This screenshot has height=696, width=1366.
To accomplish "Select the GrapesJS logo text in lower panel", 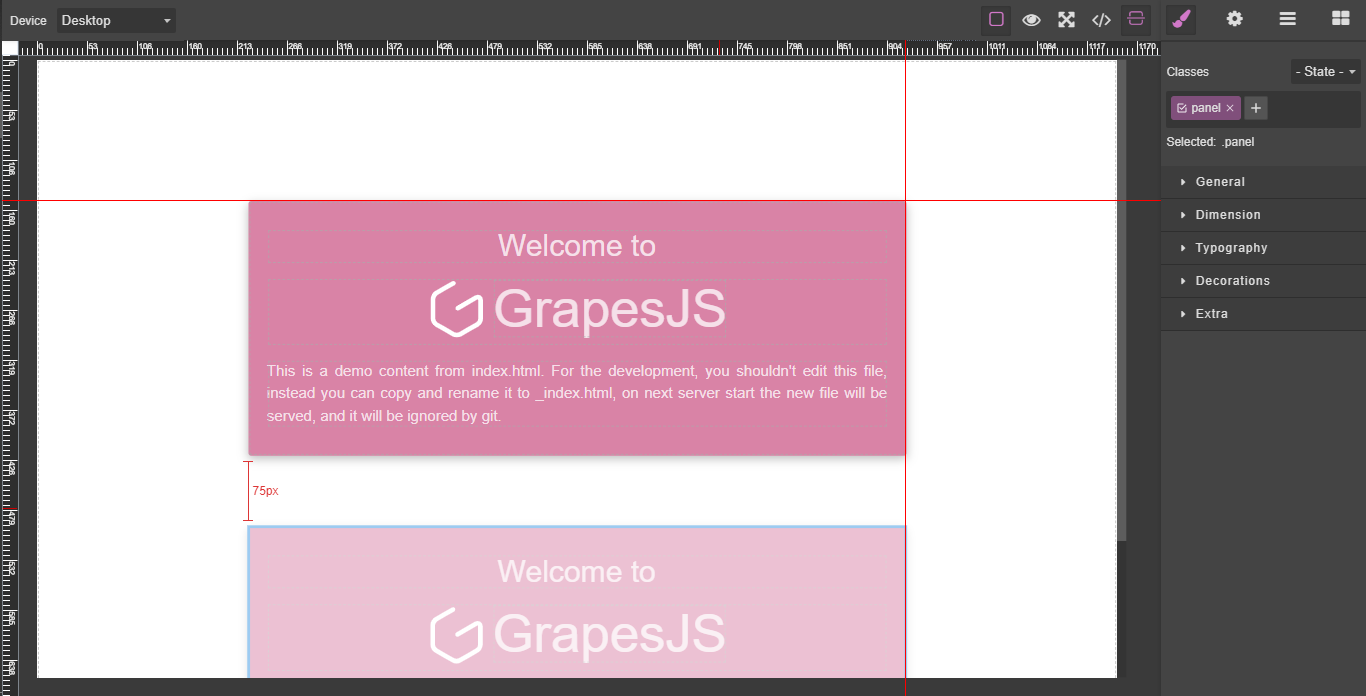I will click(609, 634).
